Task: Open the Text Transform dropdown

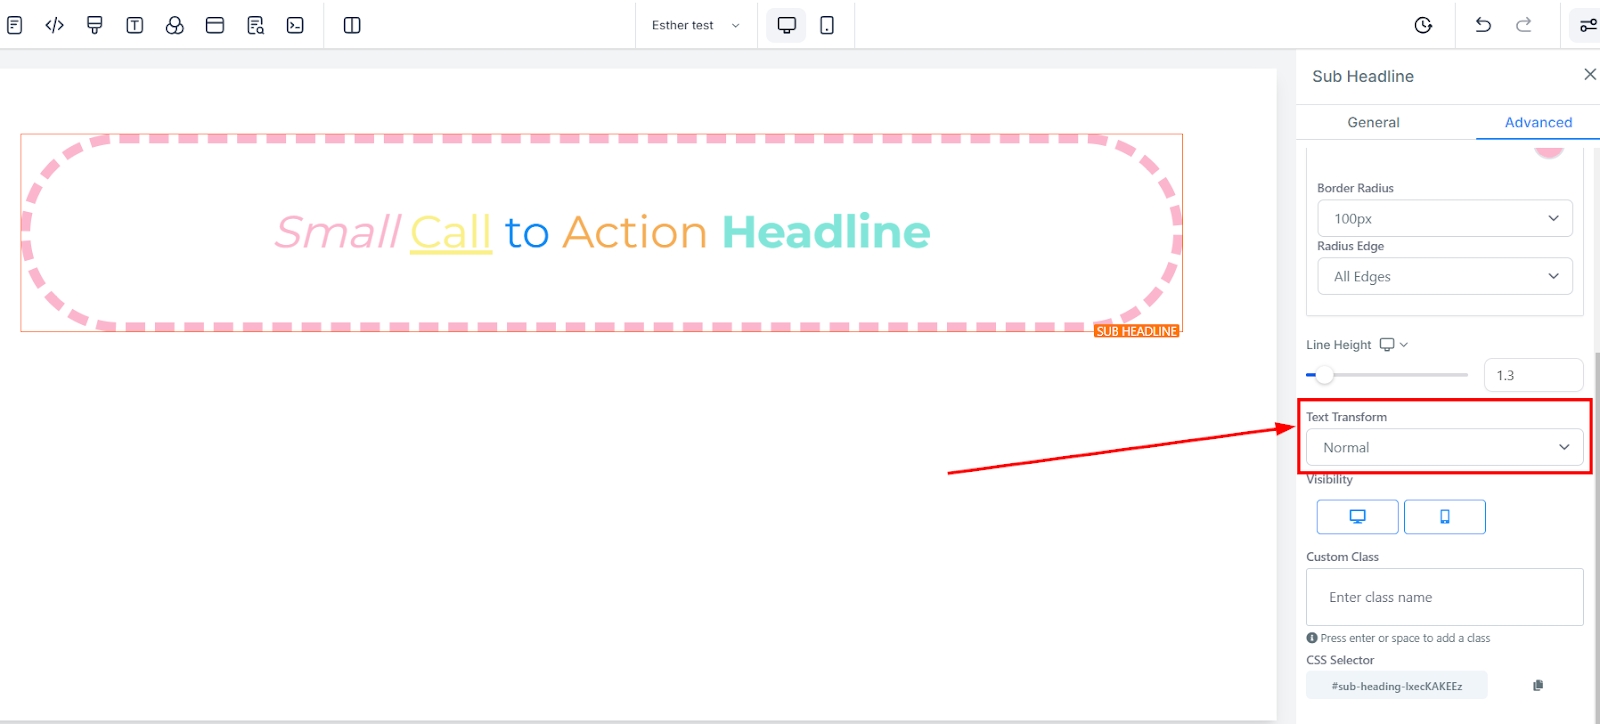Action: click(x=1444, y=447)
